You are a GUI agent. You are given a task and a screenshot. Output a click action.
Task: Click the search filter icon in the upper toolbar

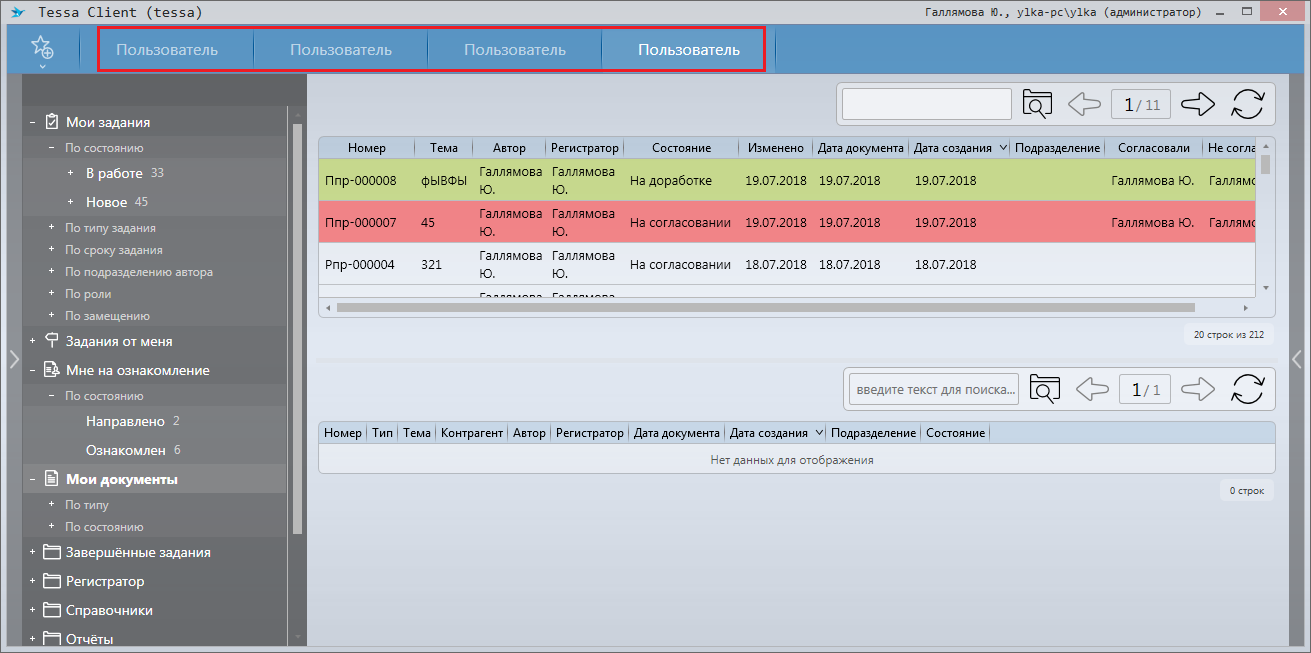pos(1038,104)
